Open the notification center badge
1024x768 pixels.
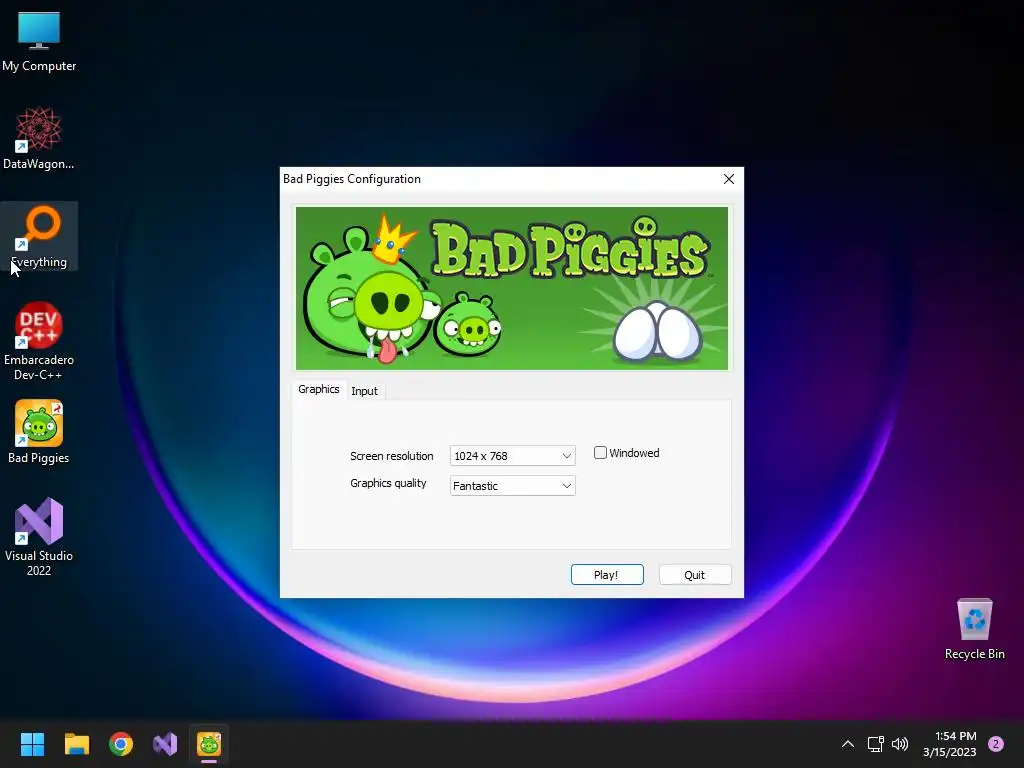(x=996, y=744)
